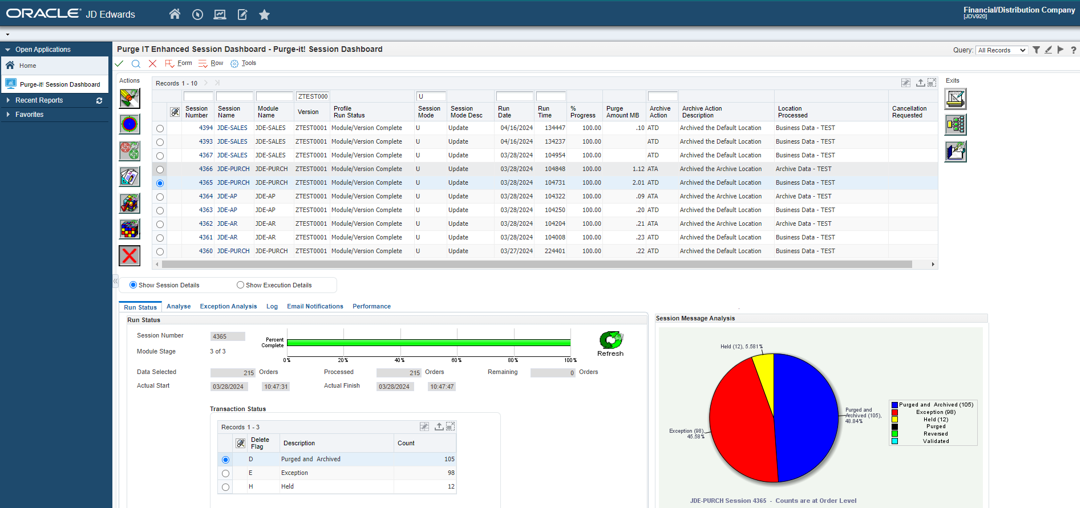This screenshot has height=508, width=1080.
Task: Select the radio button for session 4394
Action: (160, 128)
